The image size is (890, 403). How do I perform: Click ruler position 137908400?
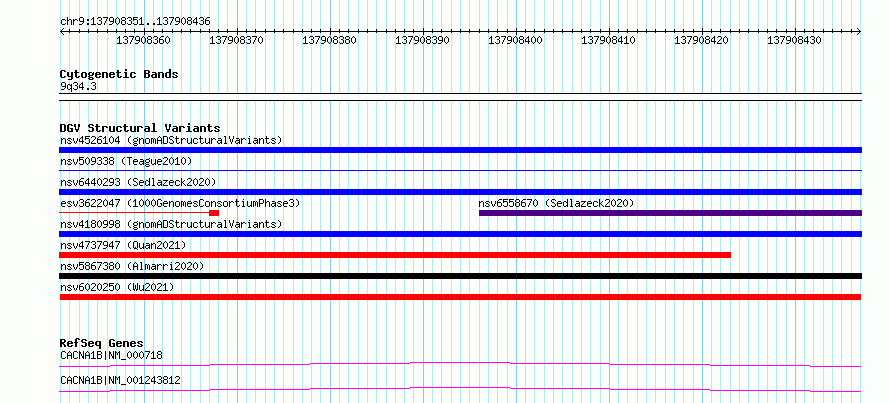[x=515, y=41]
